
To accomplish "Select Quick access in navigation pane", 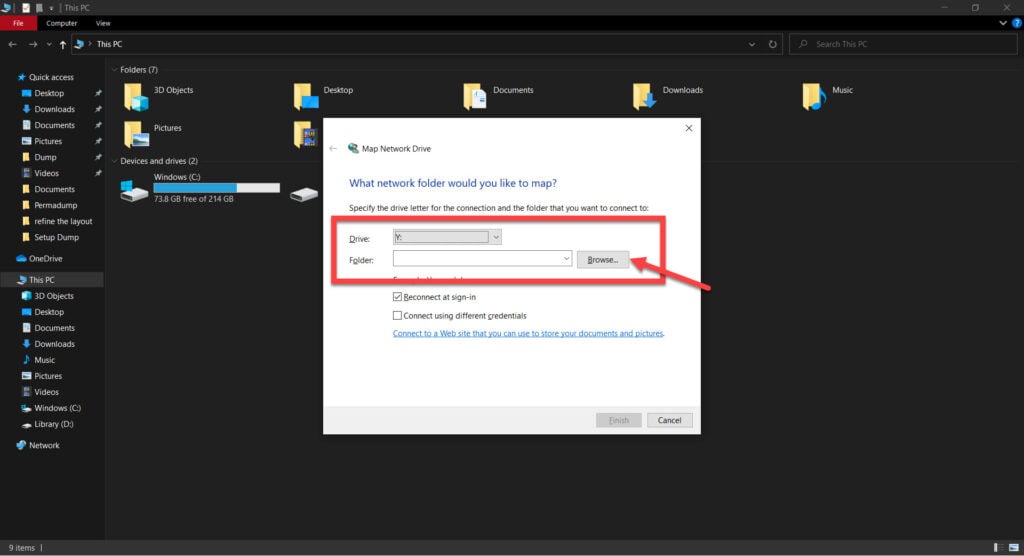I will point(51,77).
